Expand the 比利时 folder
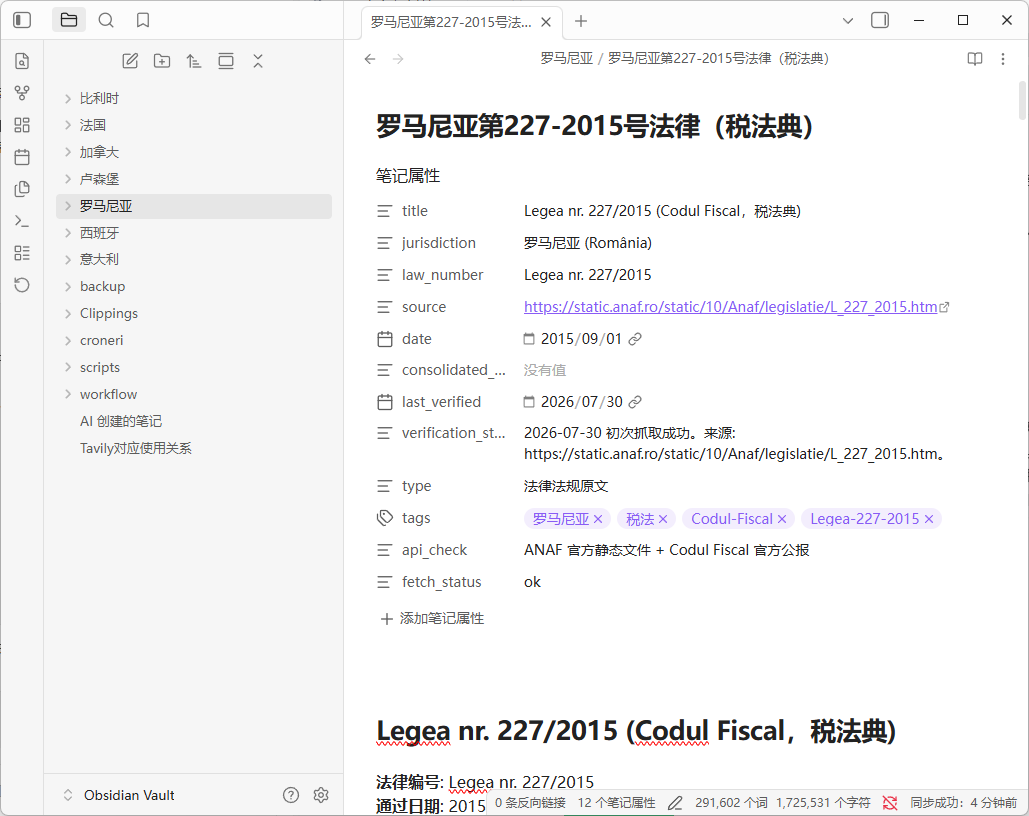This screenshot has height=816, width=1029. coord(68,98)
